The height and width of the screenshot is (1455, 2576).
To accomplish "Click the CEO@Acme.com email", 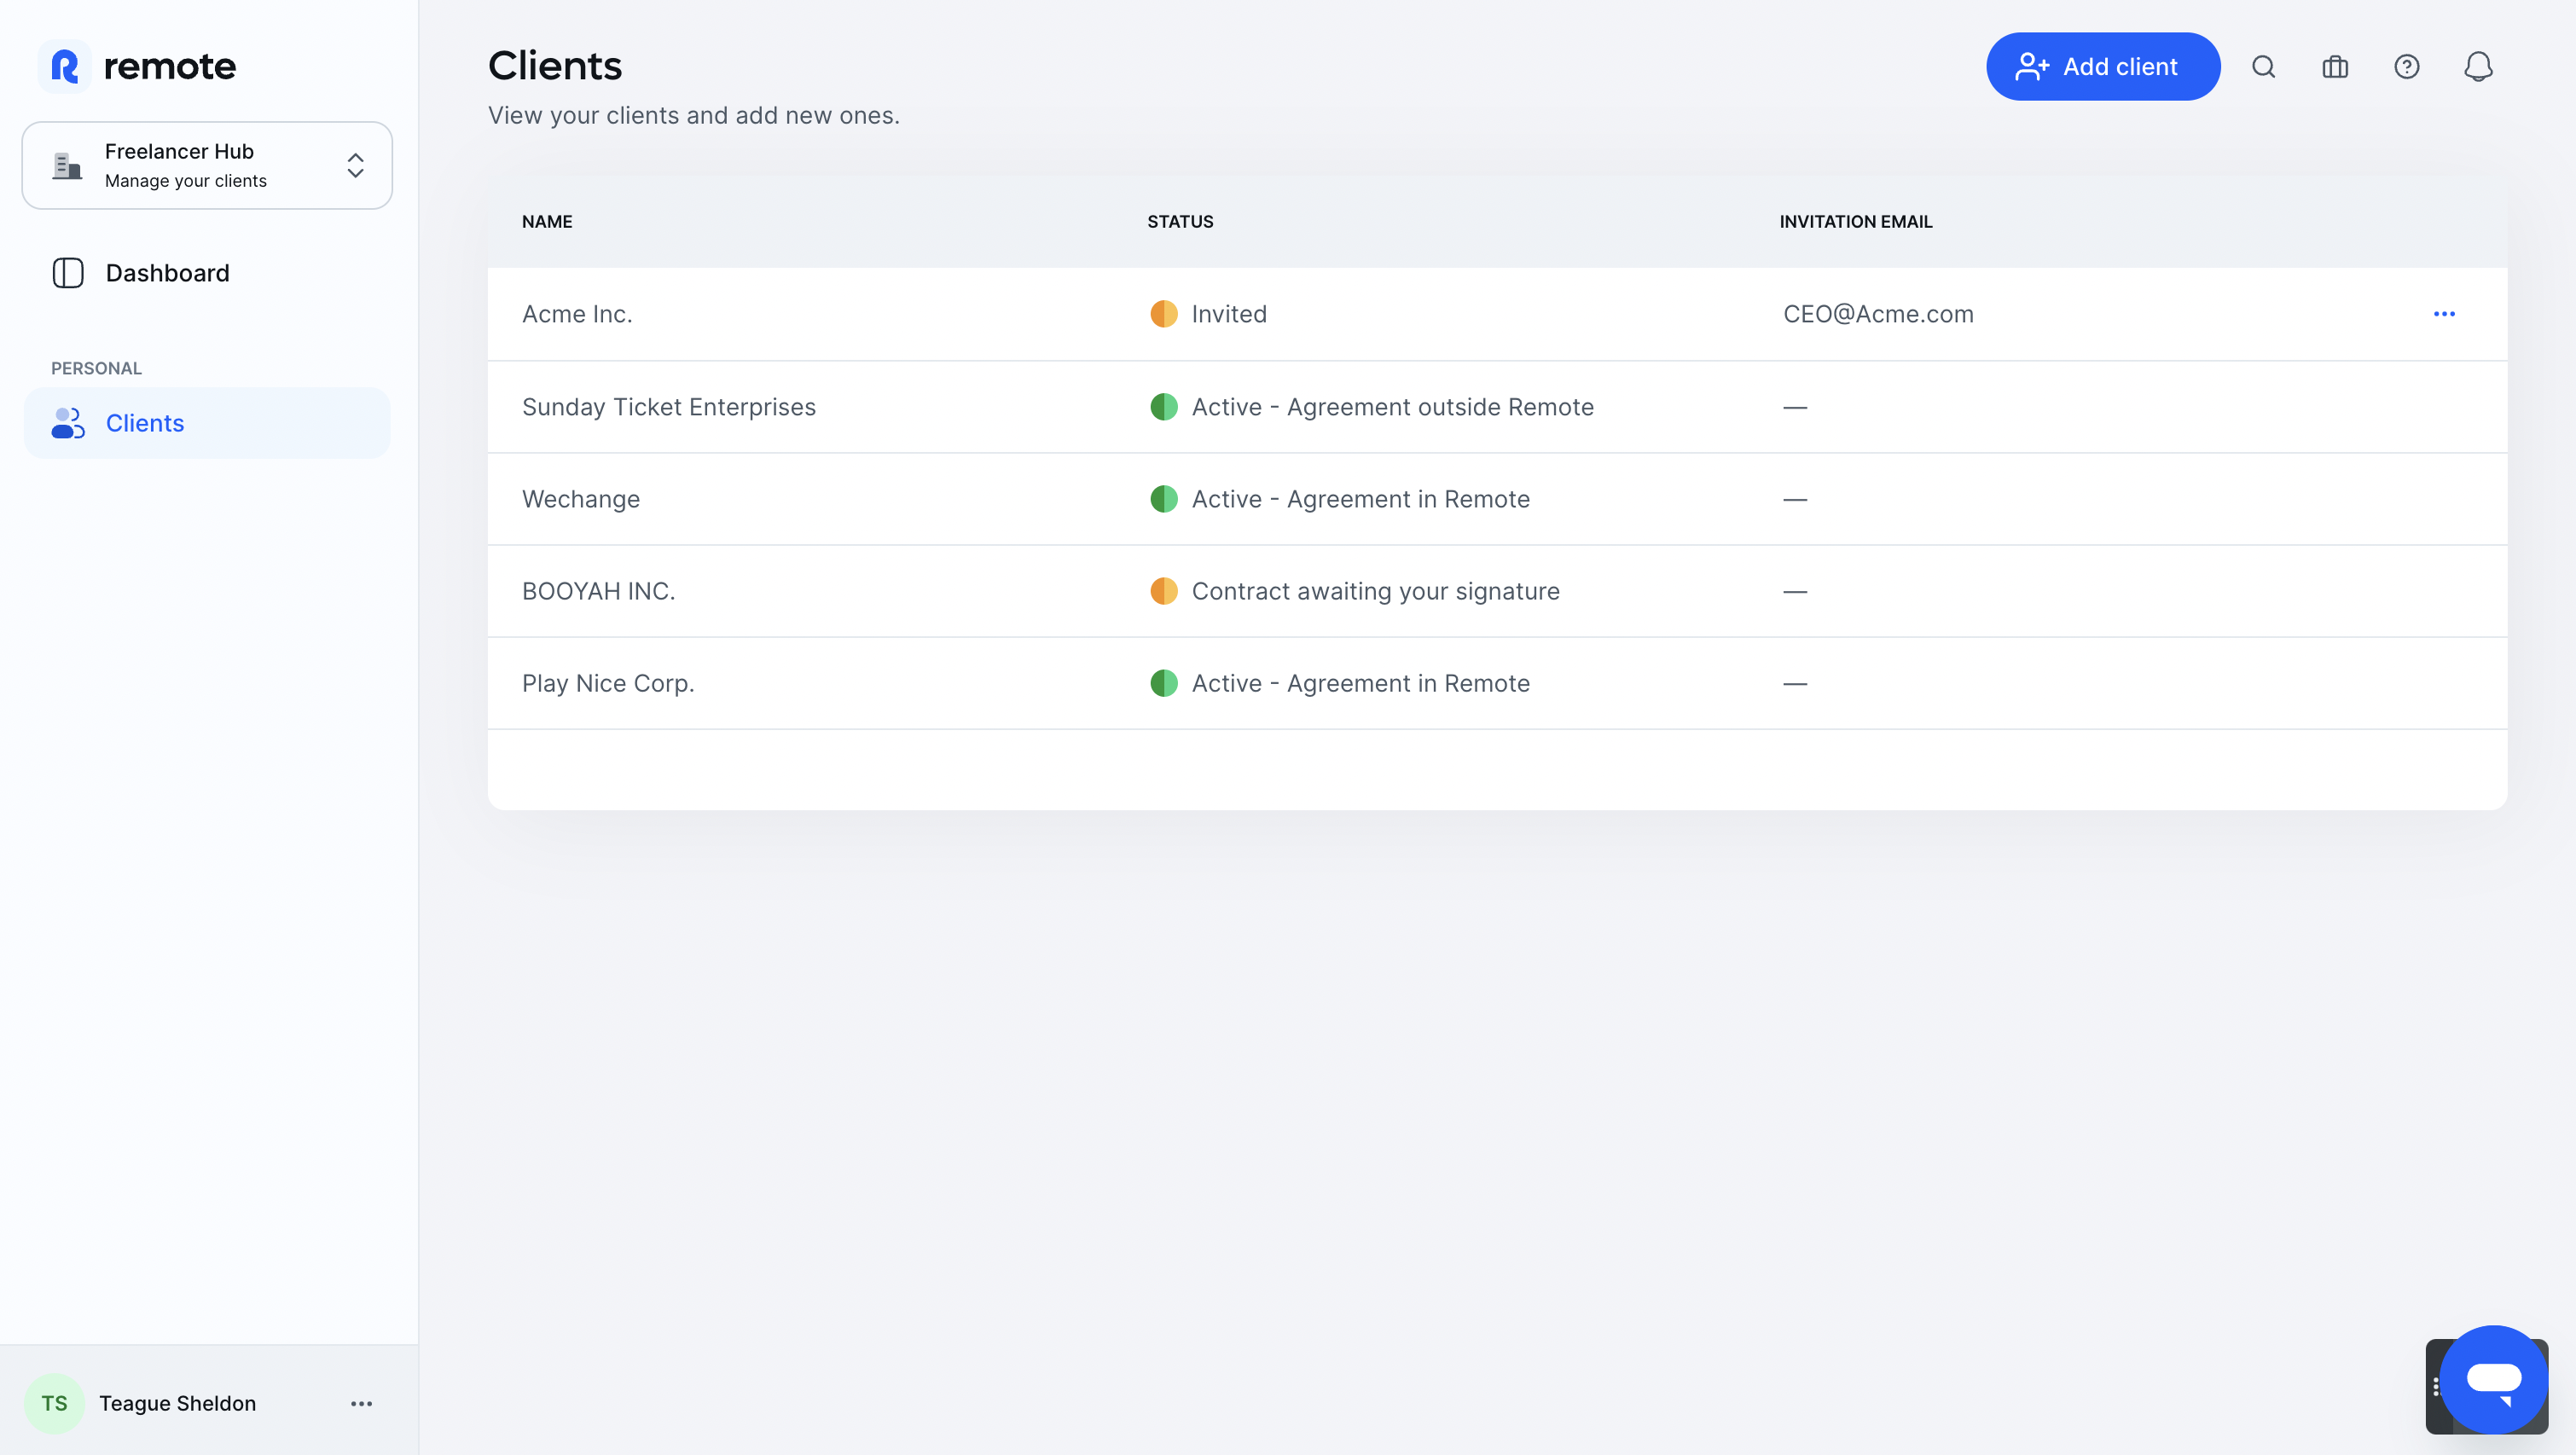I will click(1878, 314).
